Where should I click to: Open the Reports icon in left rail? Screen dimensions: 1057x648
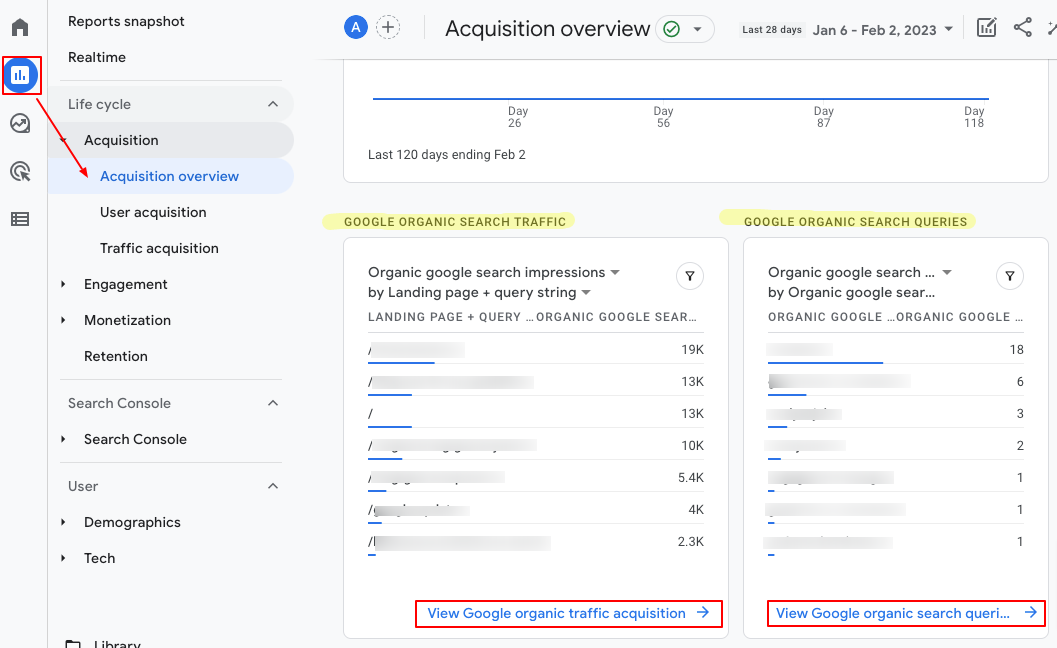20,76
